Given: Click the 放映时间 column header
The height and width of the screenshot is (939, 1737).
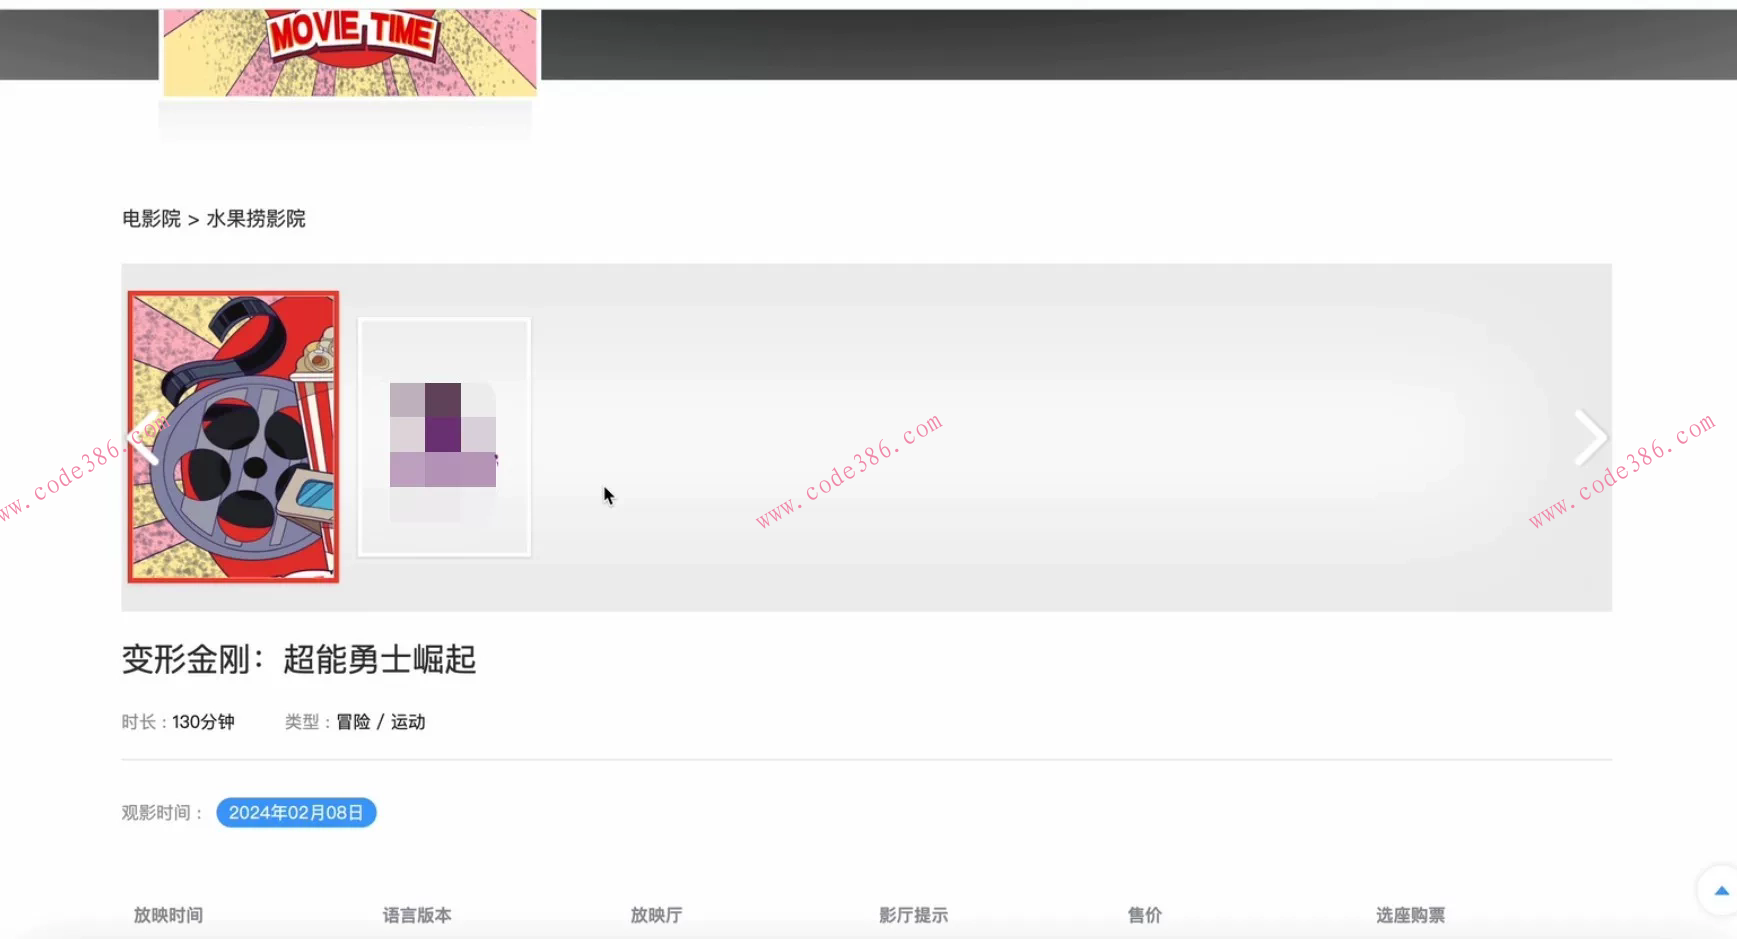Looking at the screenshot, I should [168, 915].
